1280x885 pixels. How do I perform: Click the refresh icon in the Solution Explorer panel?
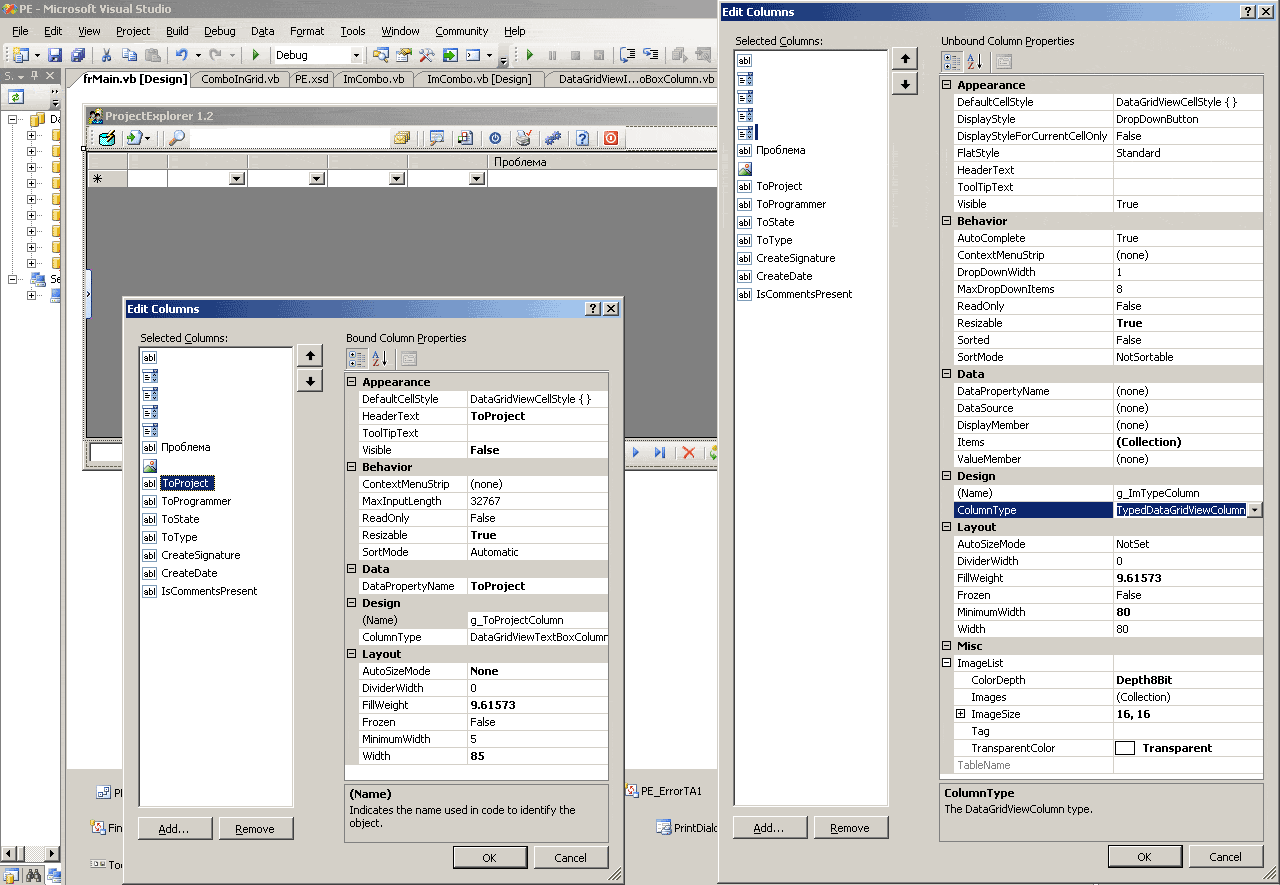click(16, 97)
